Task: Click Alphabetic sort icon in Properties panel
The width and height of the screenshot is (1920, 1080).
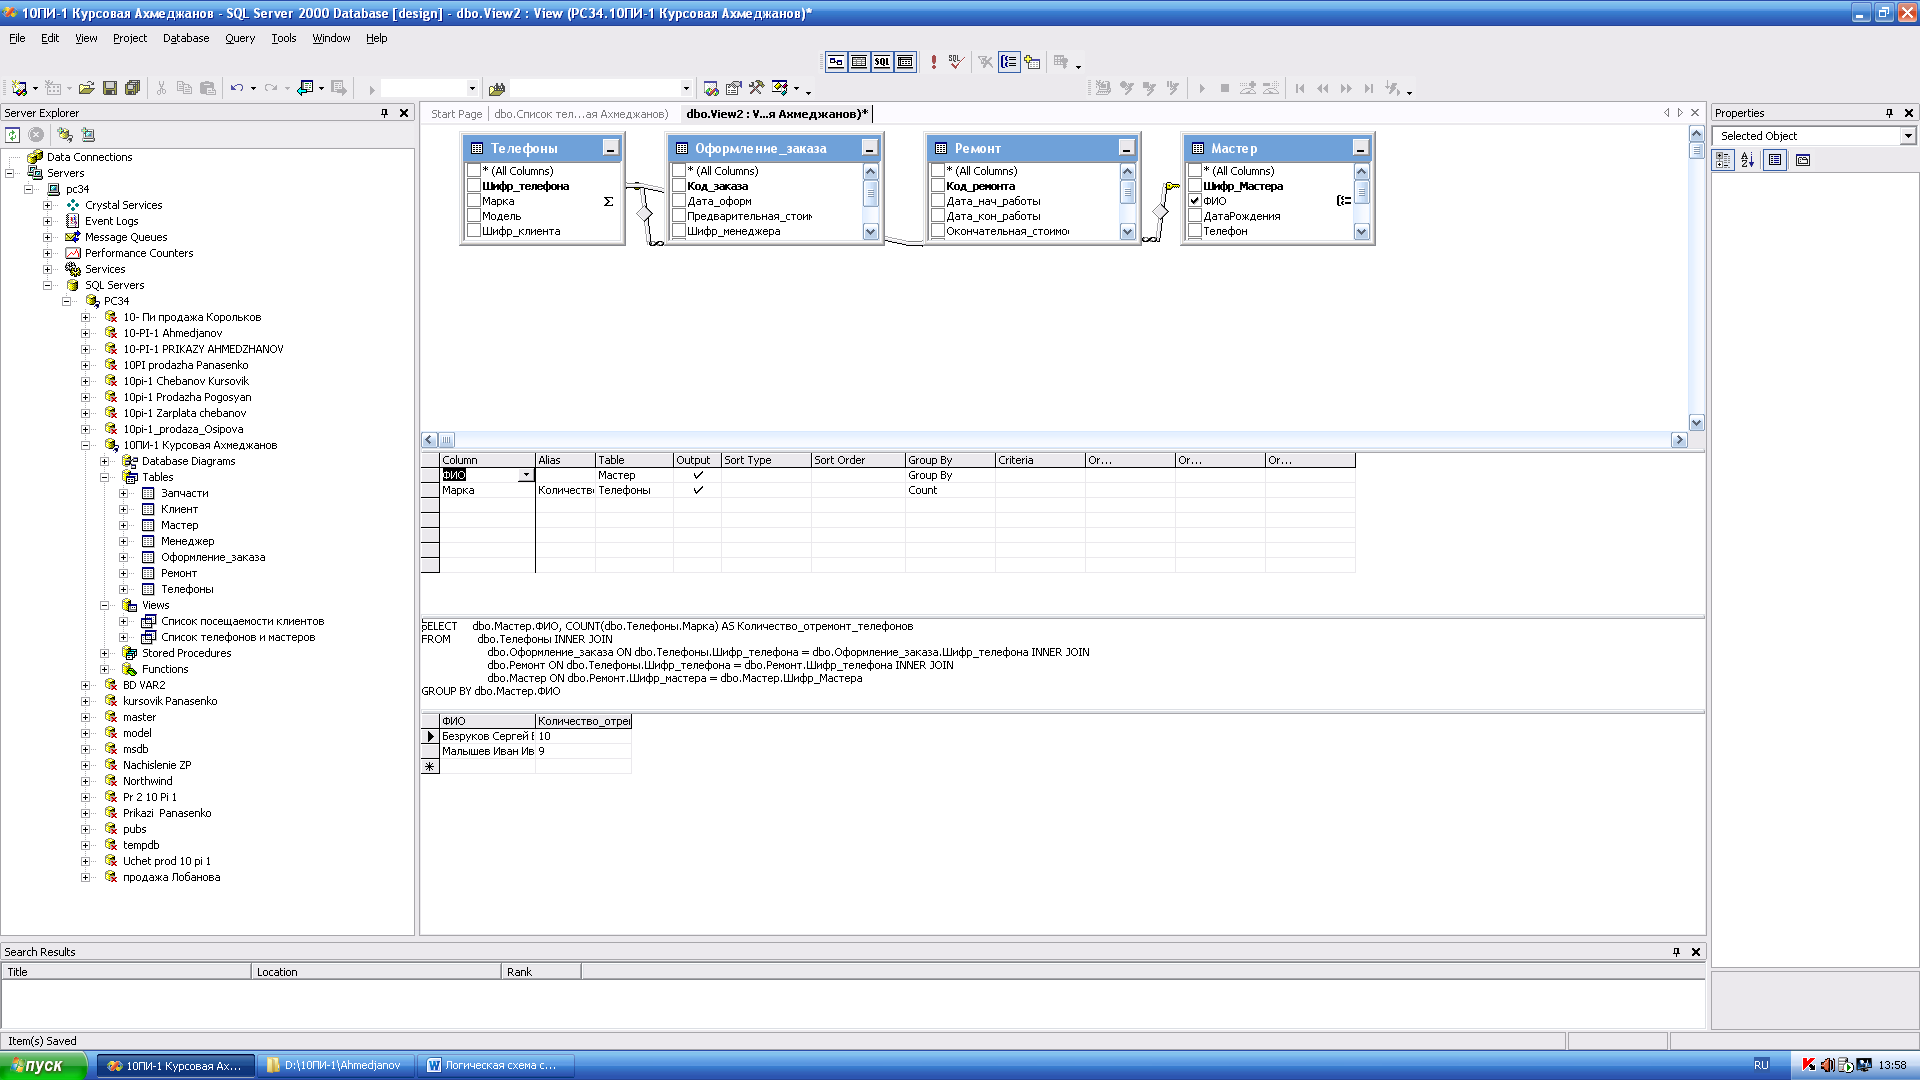Action: (x=1747, y=160)
